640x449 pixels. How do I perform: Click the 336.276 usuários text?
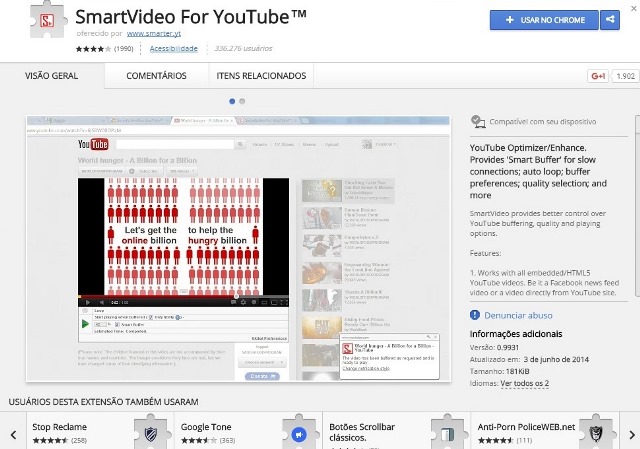point(243,49)
